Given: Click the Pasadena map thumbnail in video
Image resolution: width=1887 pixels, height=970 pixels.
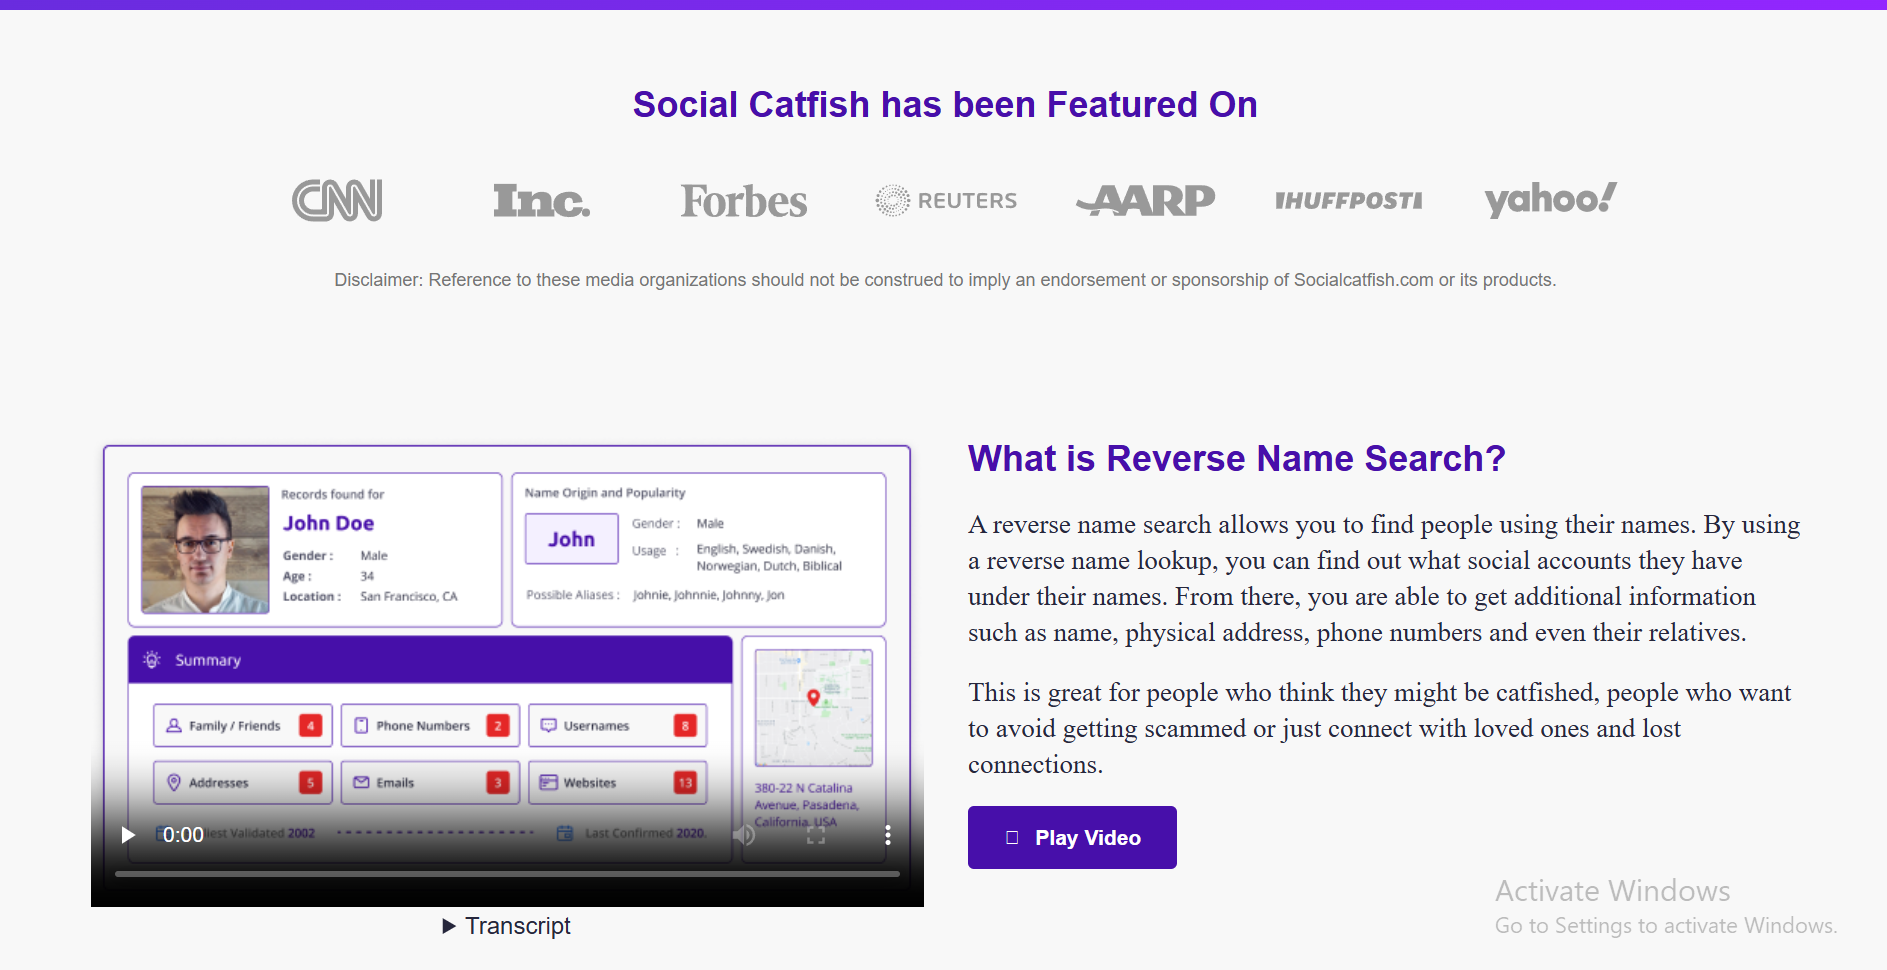Looking at the screenshot, I should click(813, 707).
